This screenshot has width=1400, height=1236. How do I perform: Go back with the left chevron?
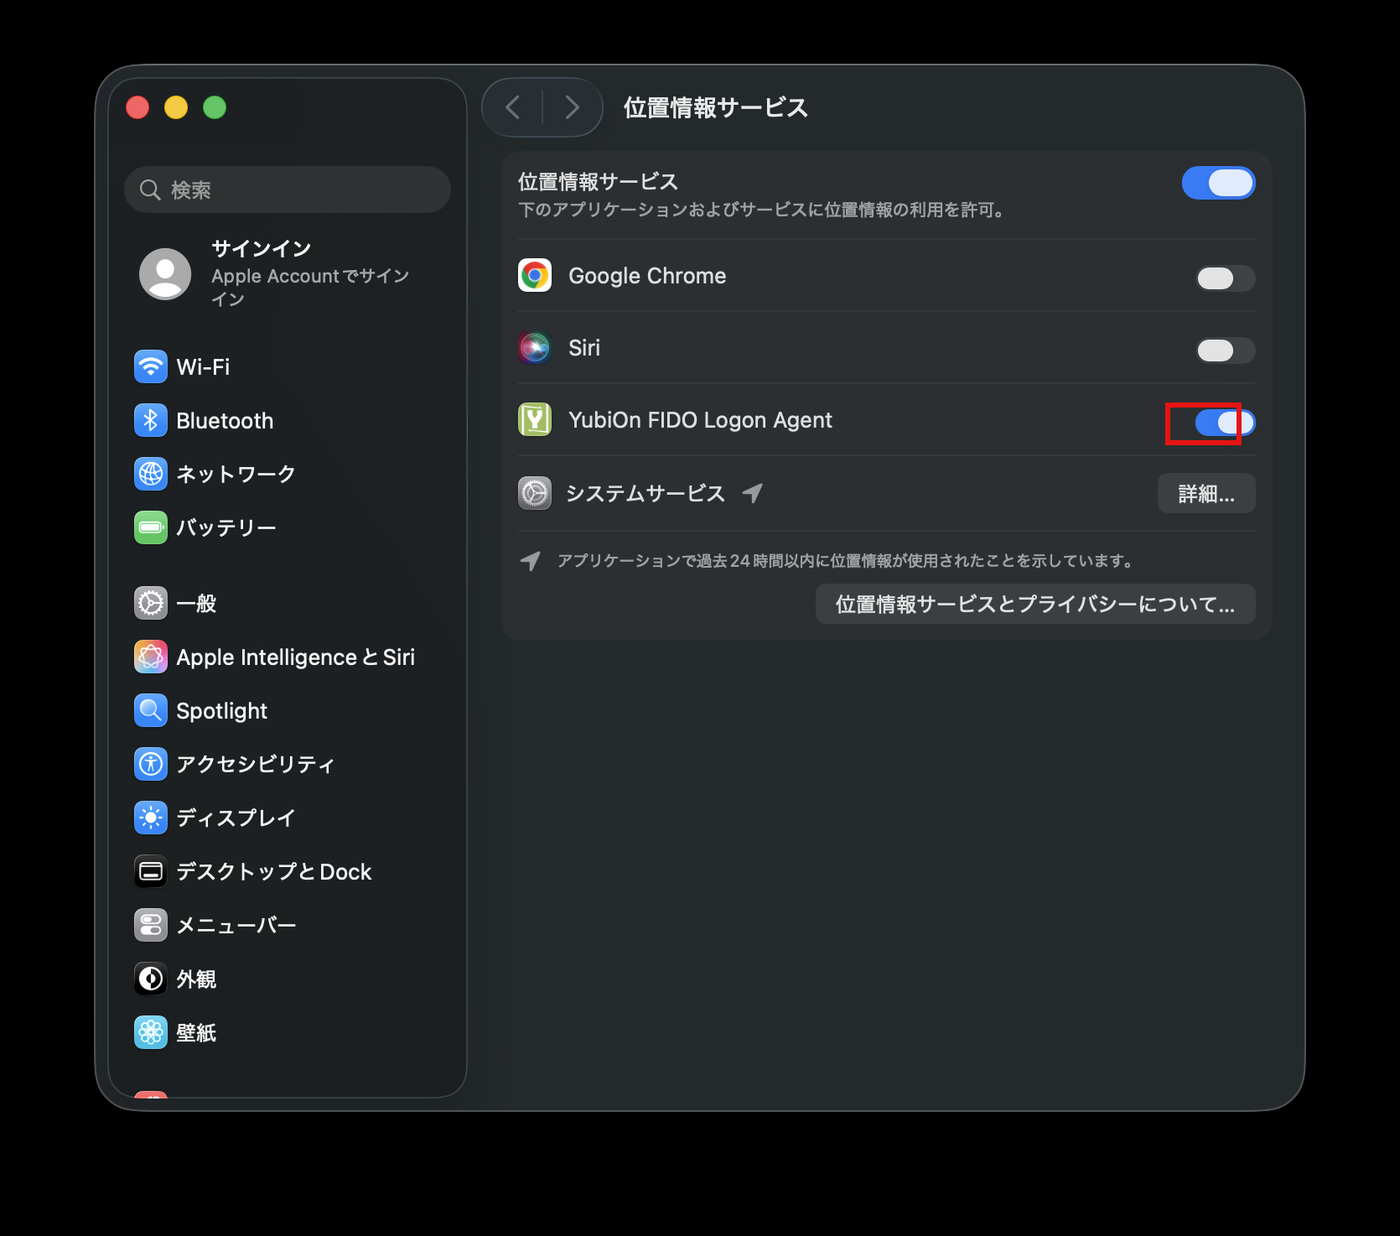click(513, 107)
